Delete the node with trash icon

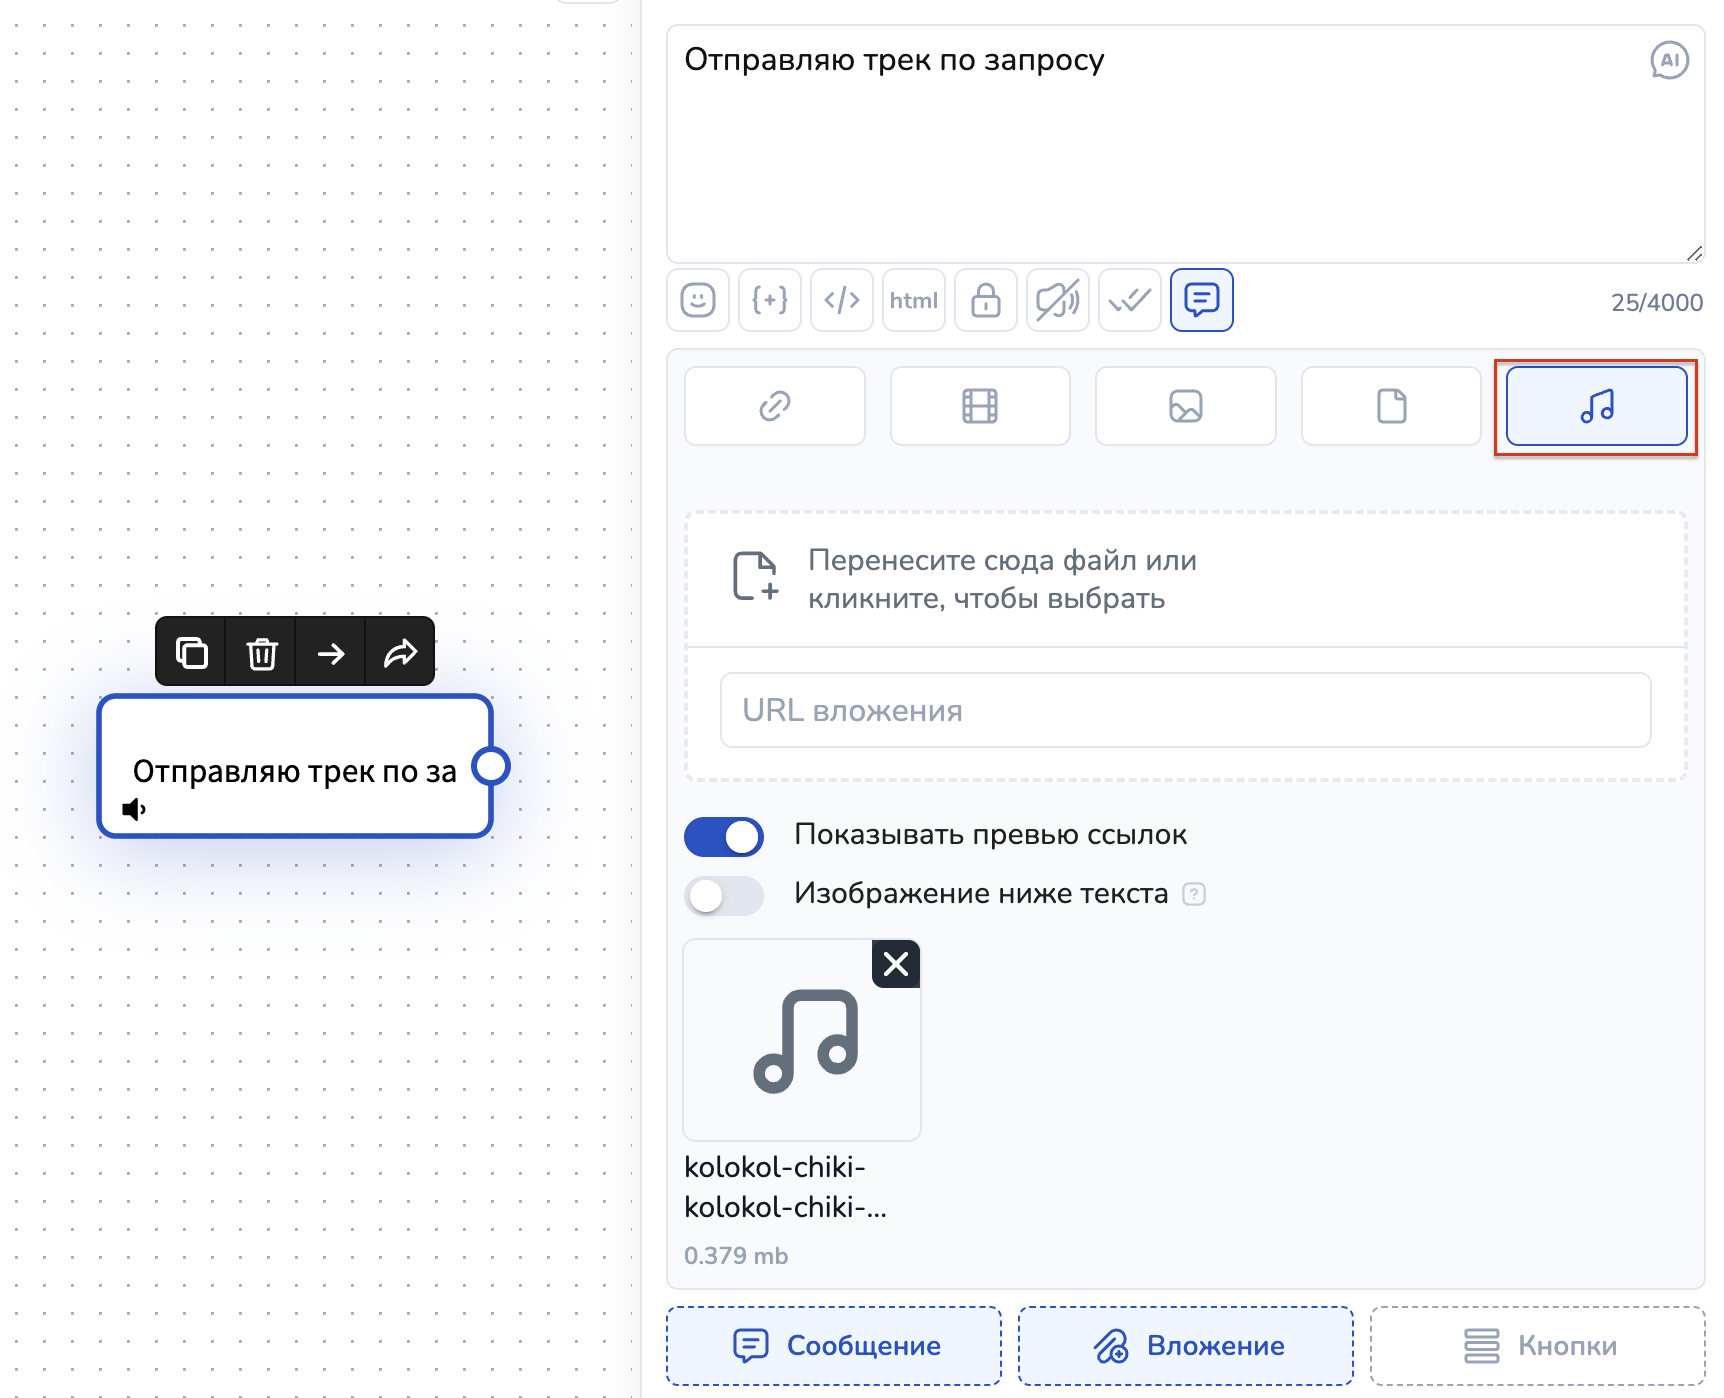(261, 653)
